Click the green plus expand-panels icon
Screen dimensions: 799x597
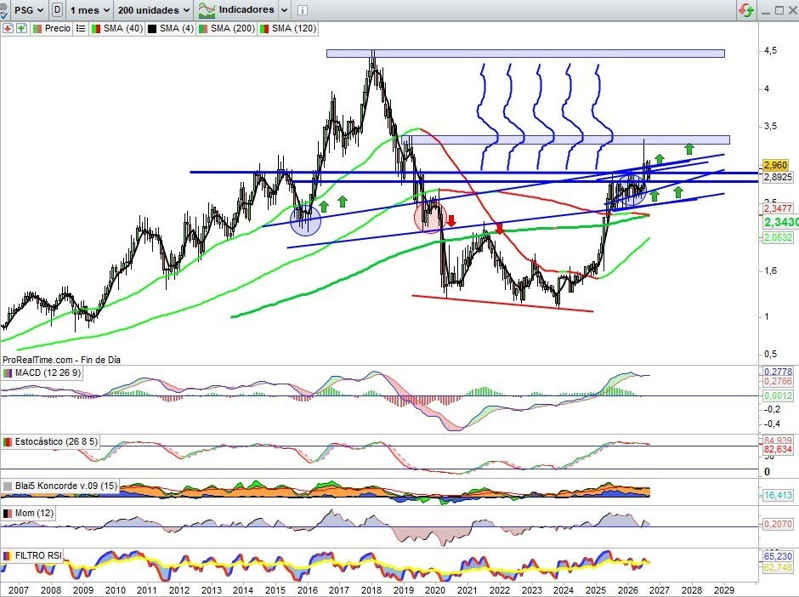click(x=21, y=29)
